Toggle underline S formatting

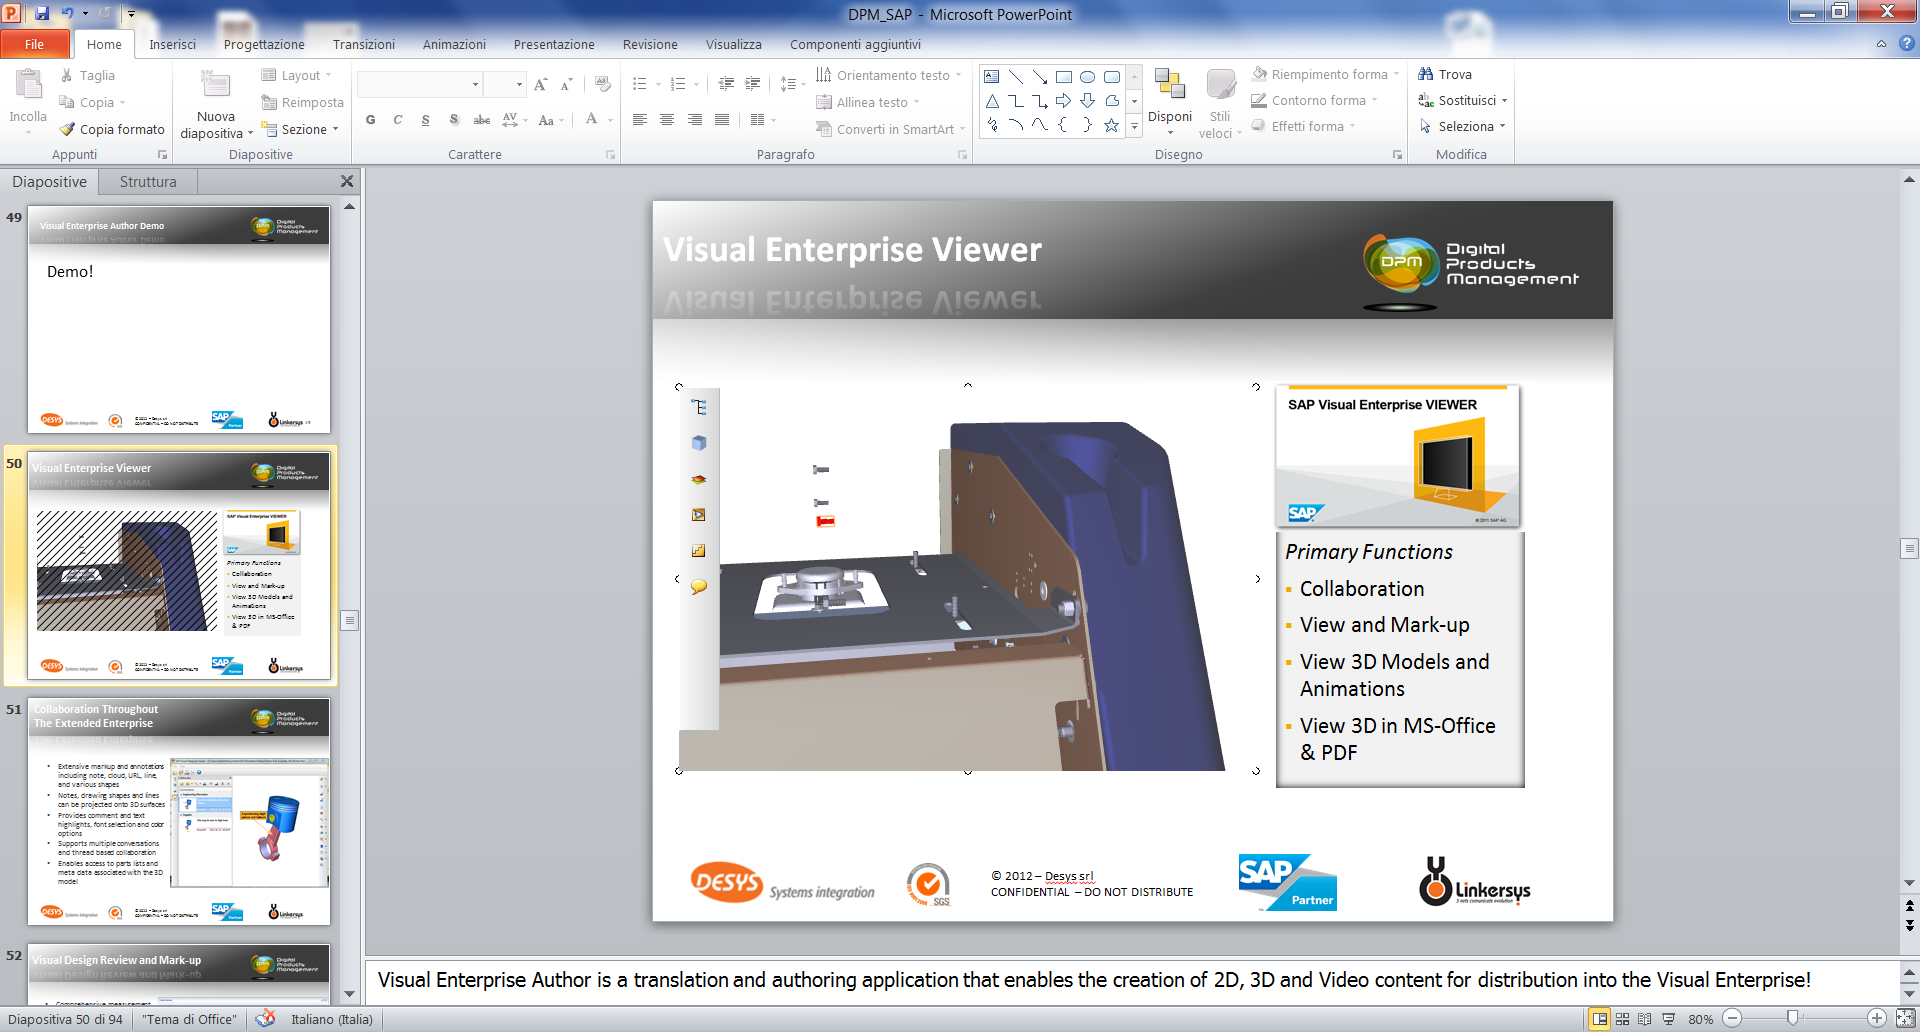click(x=425, y=120)
